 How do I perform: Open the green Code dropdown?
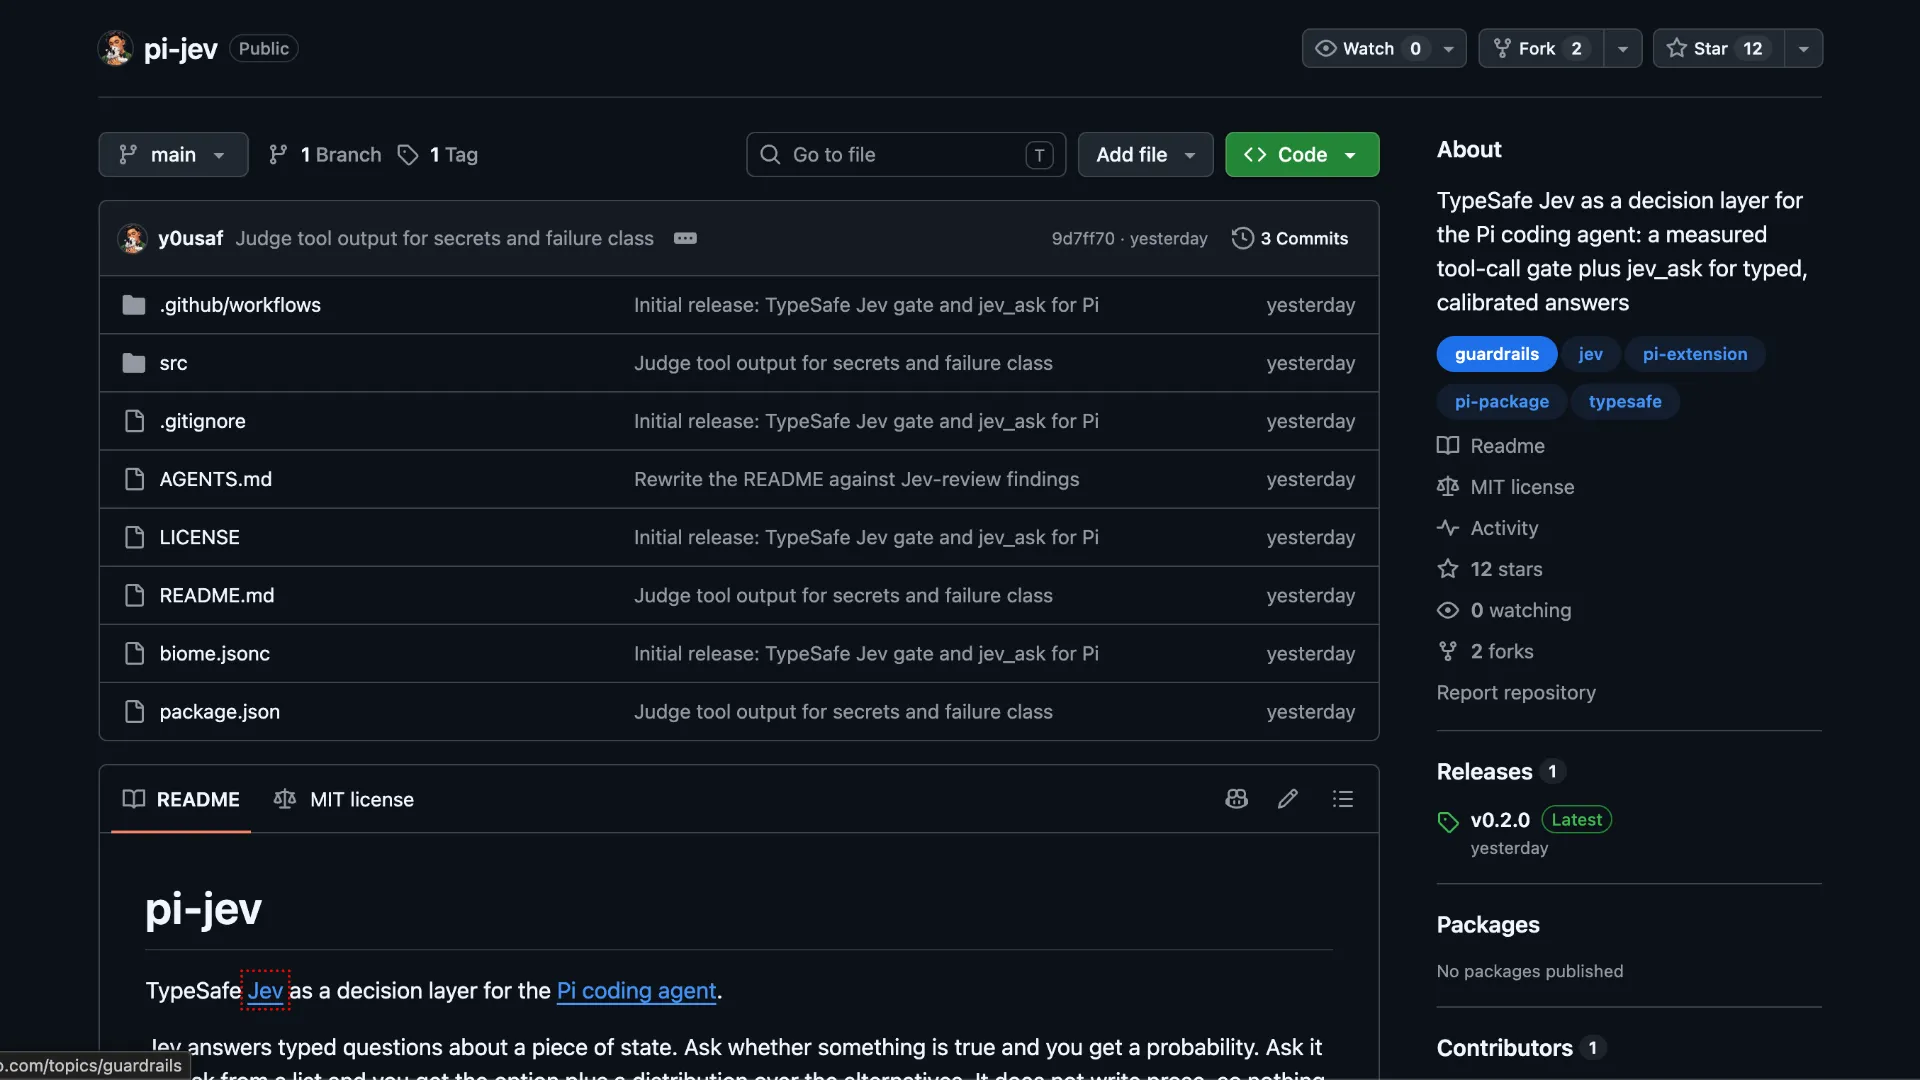coord(1302,155)
